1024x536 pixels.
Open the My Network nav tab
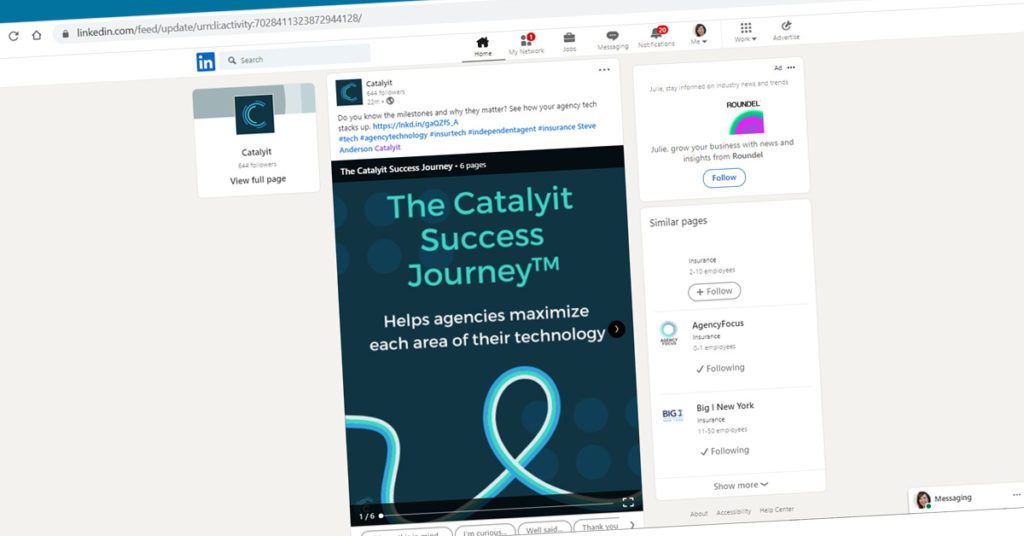pyautogui.click(x=526, y=44)
